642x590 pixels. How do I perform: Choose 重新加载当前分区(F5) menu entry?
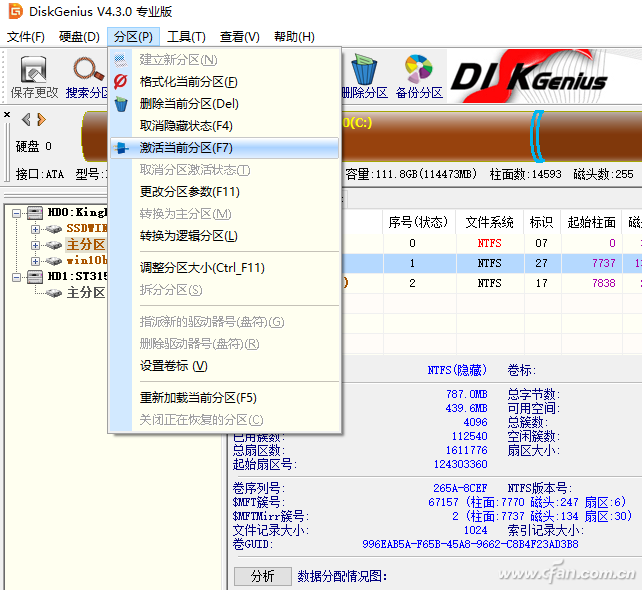point(224,398)
